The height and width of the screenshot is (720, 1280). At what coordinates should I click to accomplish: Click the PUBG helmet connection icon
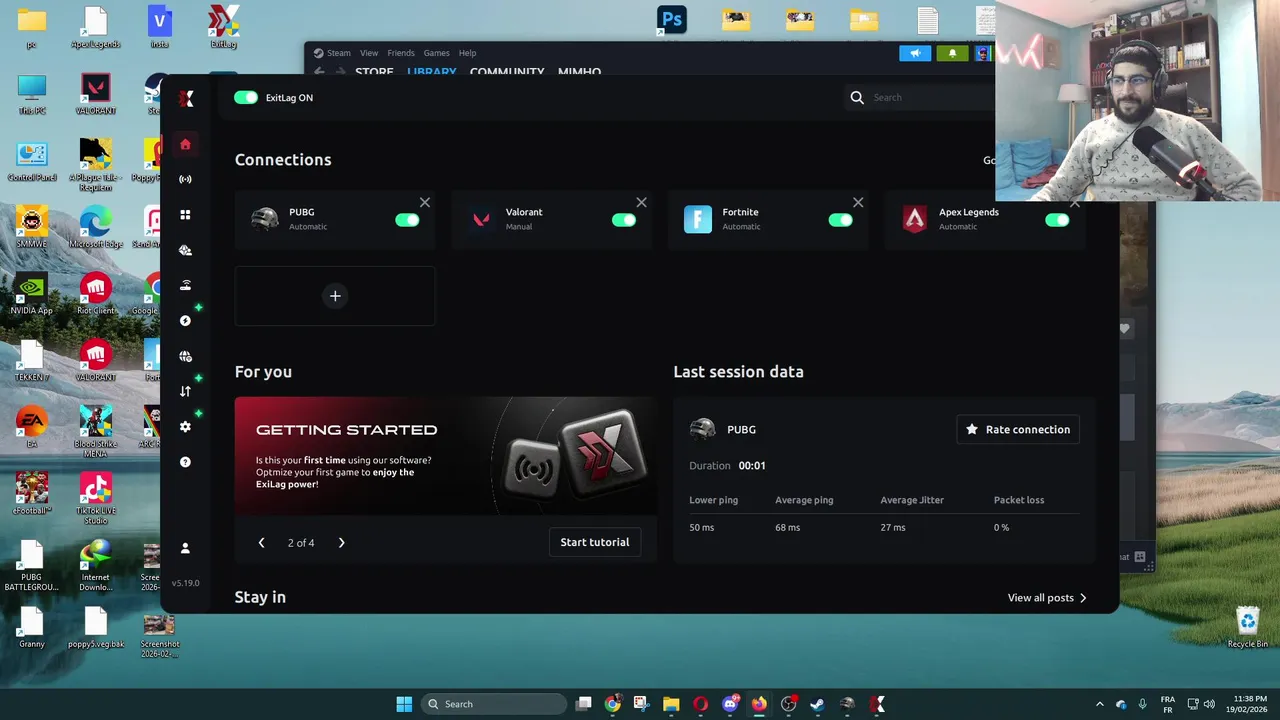(x=265, y=219)
